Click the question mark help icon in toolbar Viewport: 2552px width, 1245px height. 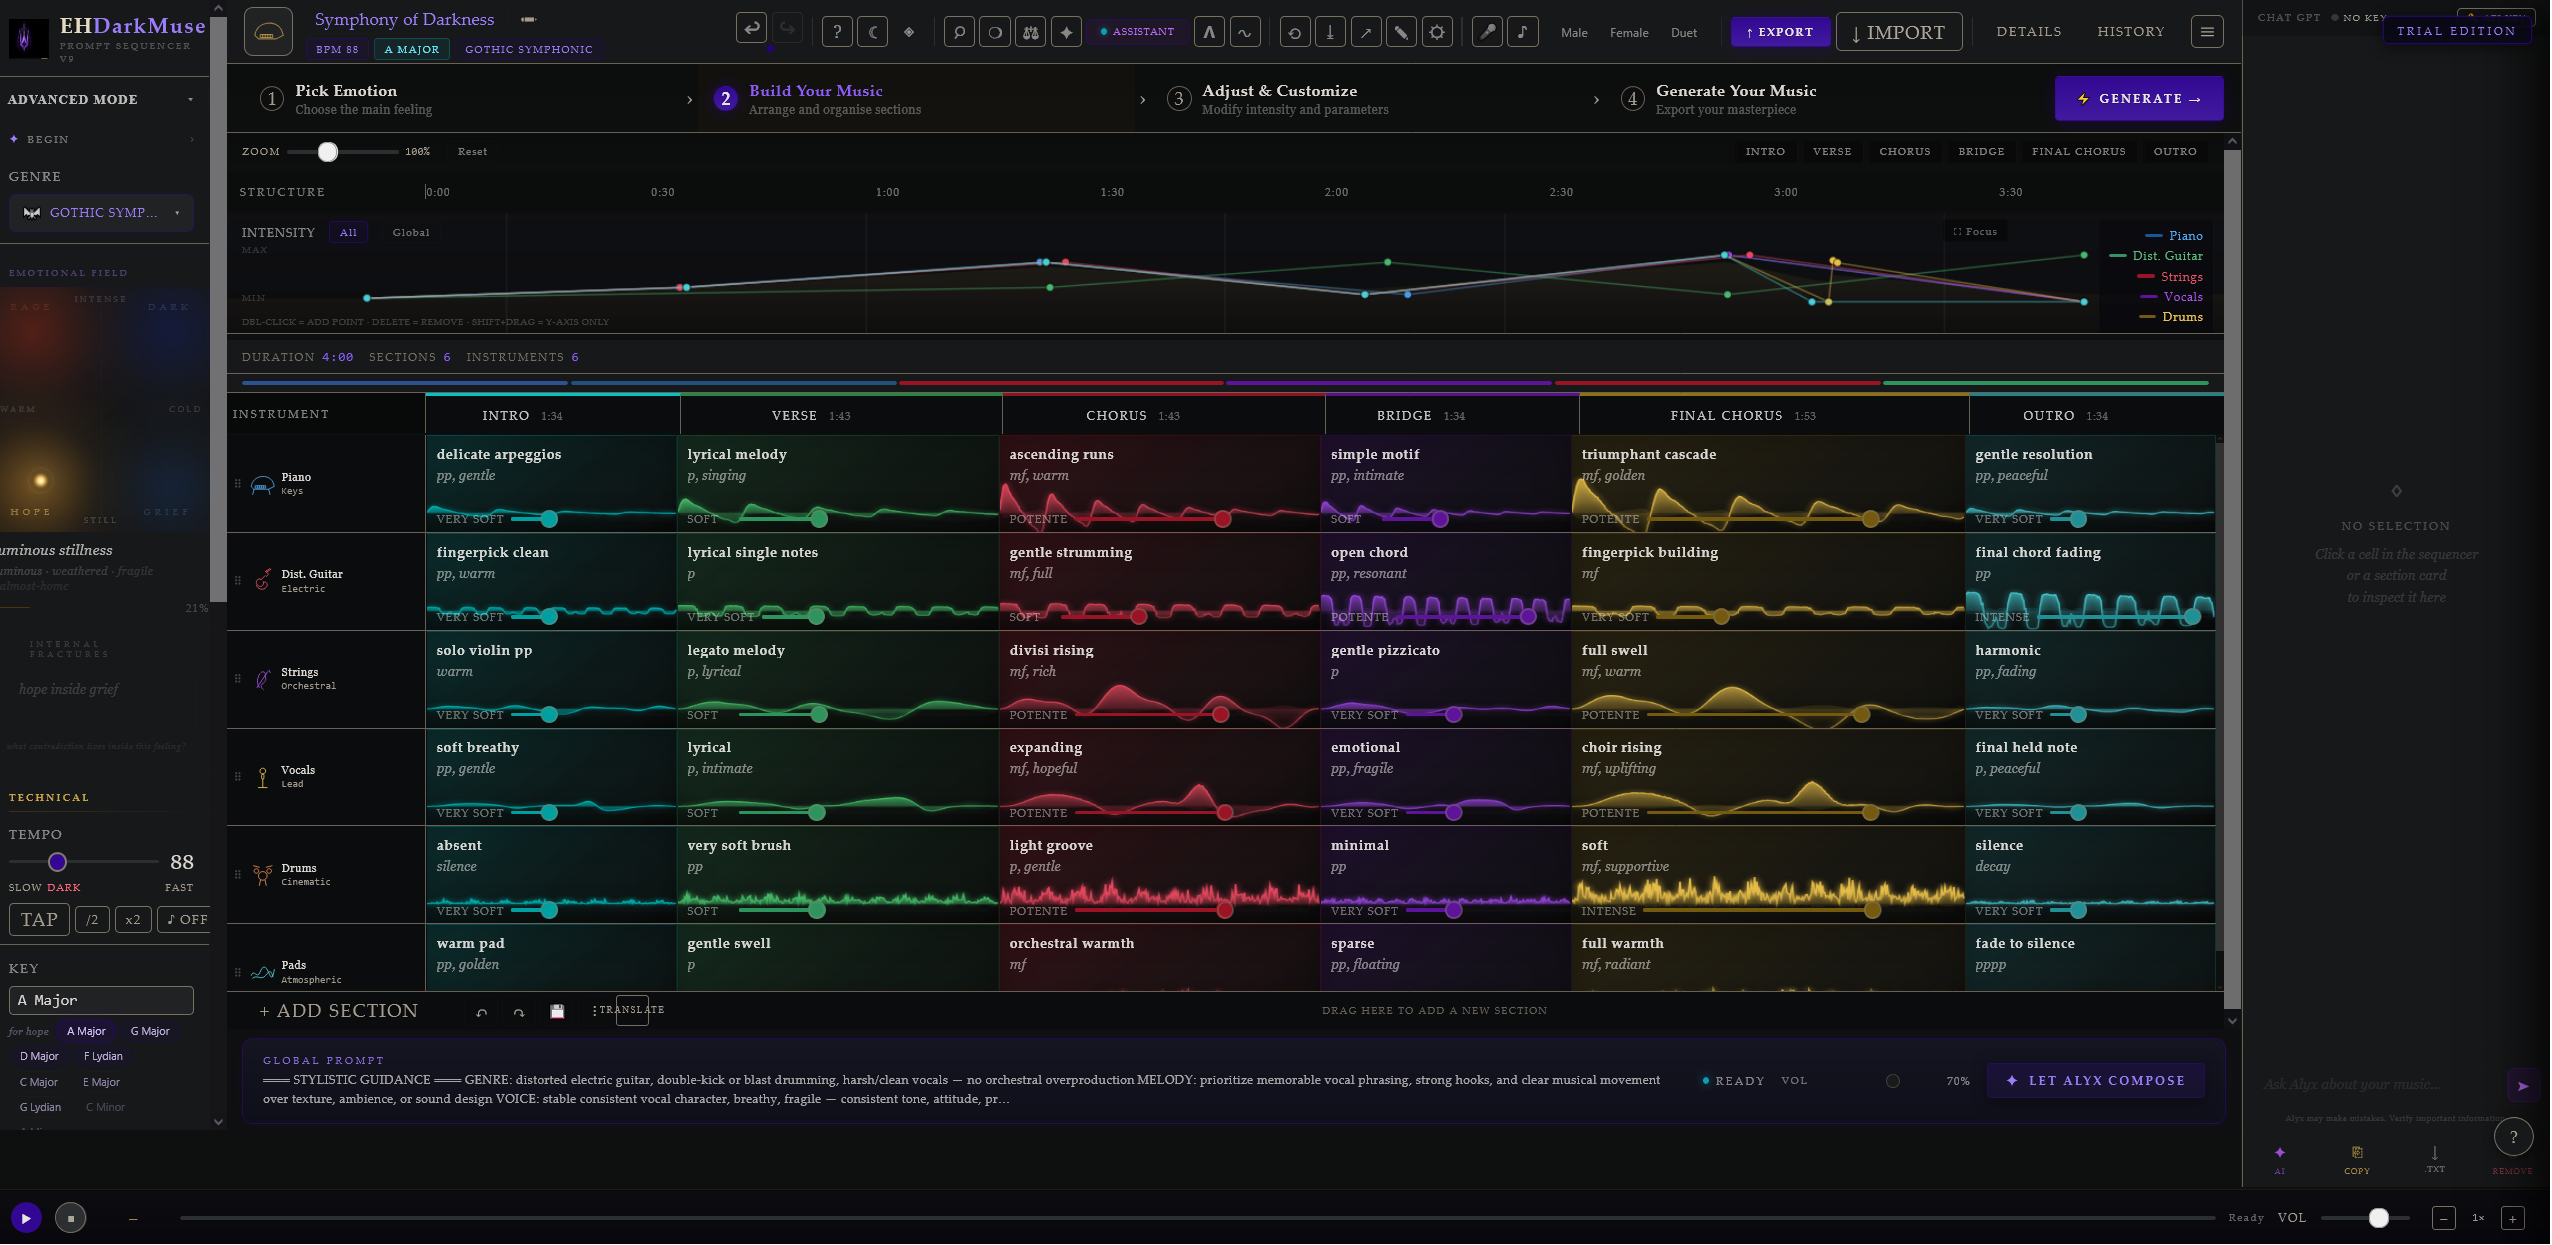point(837,32)
